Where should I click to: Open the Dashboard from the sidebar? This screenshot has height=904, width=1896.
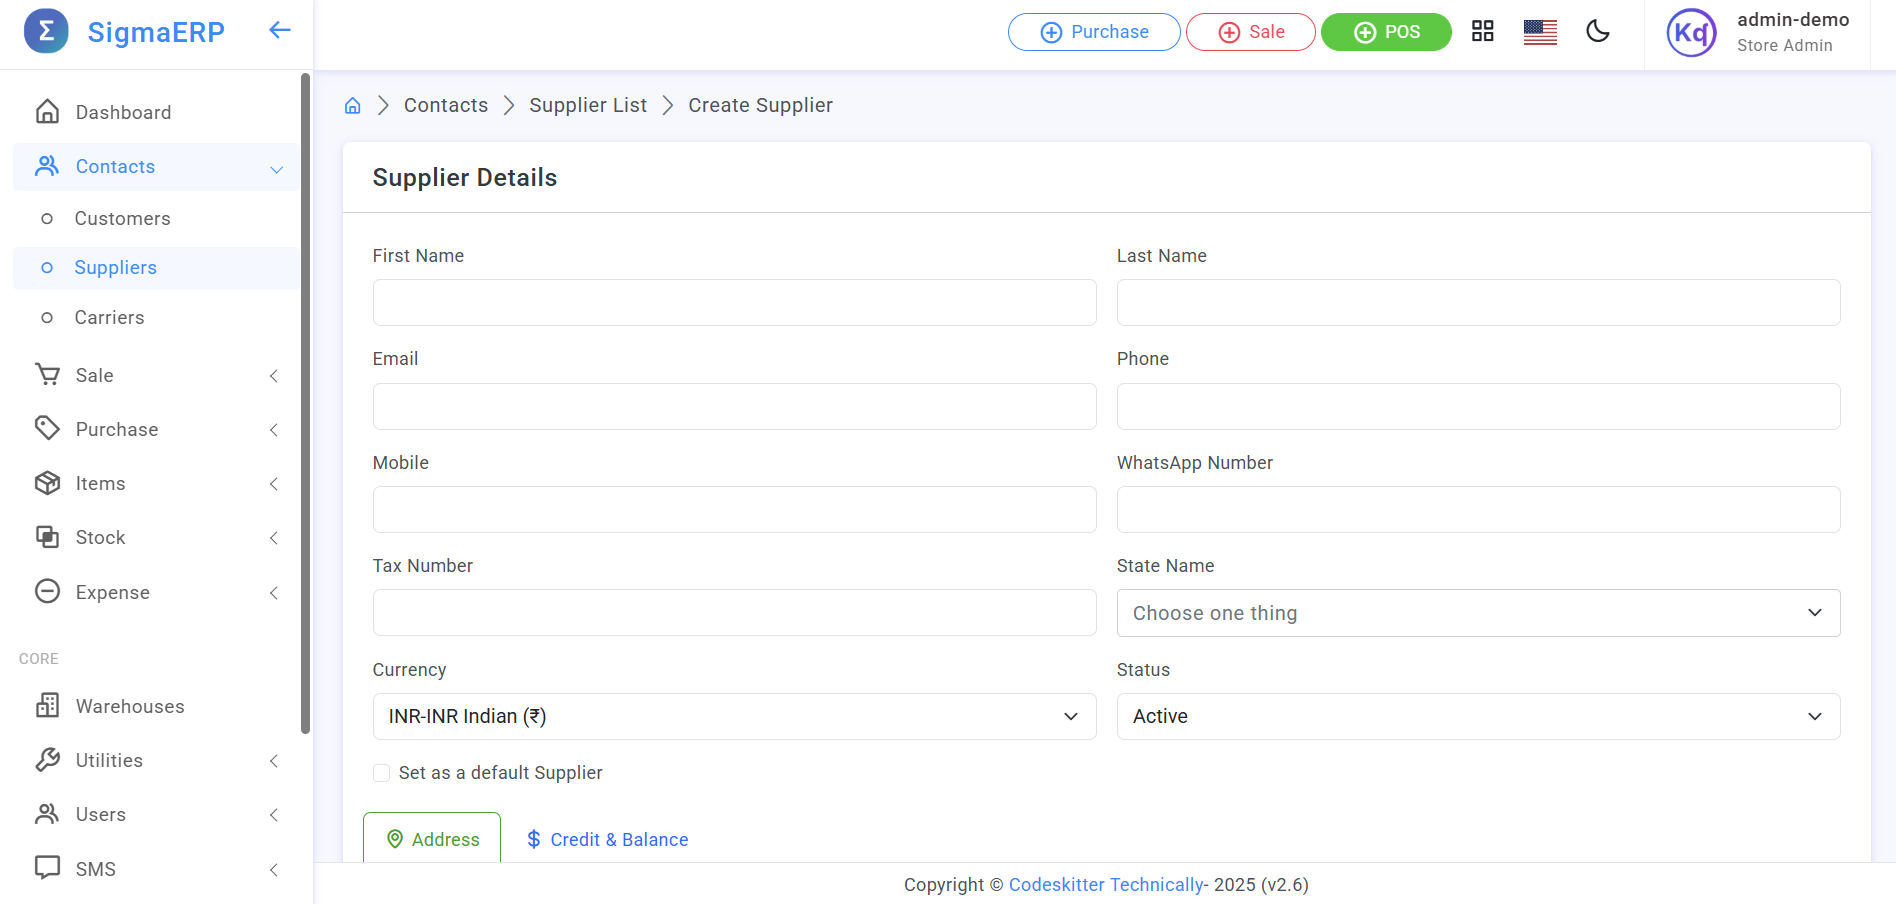tap(123, 112)
